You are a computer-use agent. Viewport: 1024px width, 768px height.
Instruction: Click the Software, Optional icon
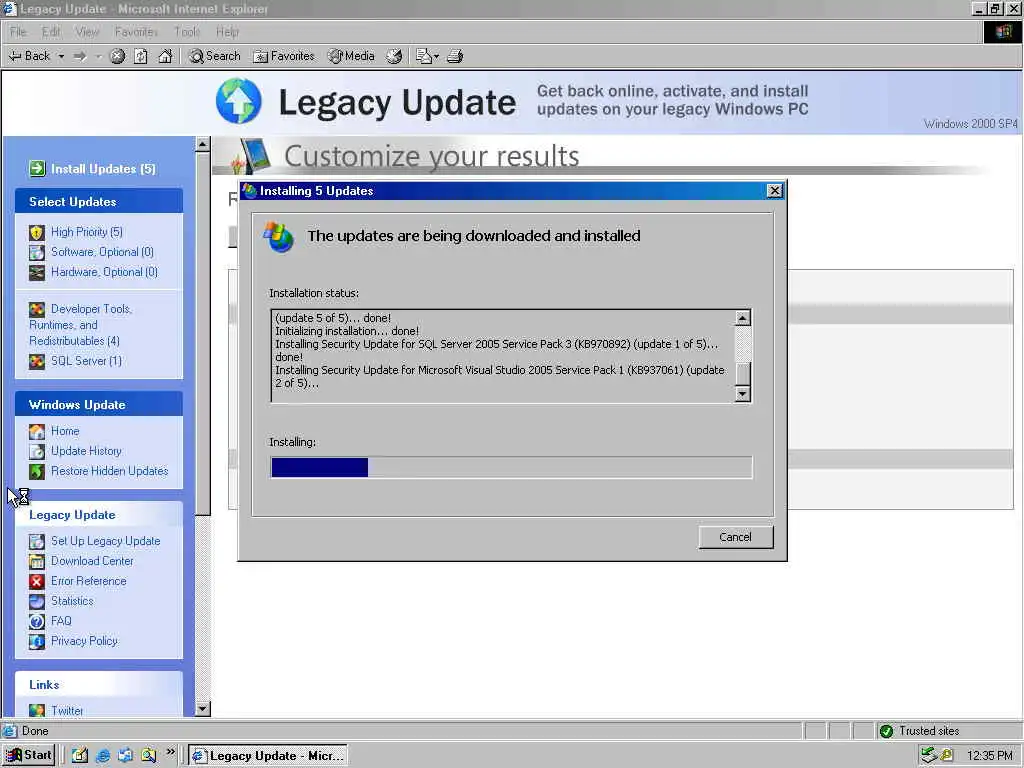pyautogui.click(x=37, y=252)
